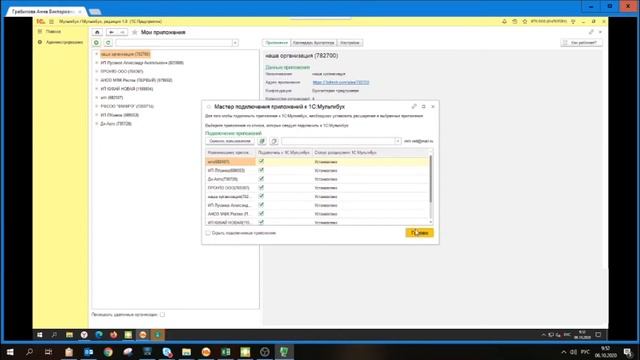This screenshot has width=640, height=360.
Task: Navigate back with the left arrow
Action: tap(111, 32)
